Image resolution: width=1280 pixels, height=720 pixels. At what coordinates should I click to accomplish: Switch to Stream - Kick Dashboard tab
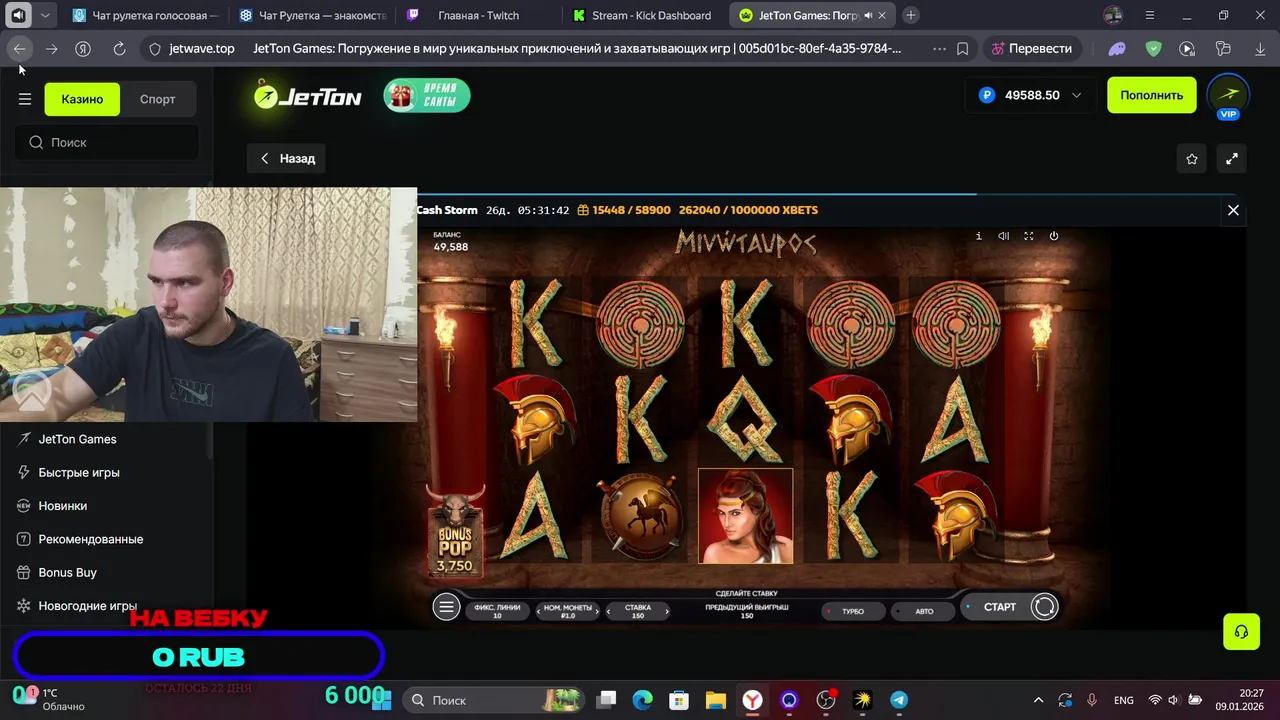(x=646, y=15)
